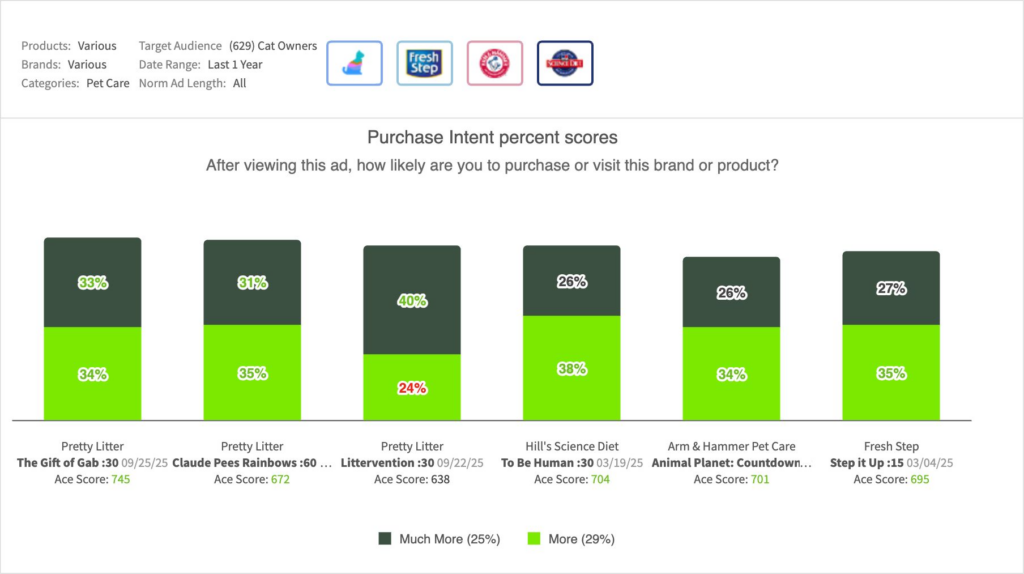The image size is (1024, 574).
Task: Open the Target Audience Cat Owners filter
Action: point(273,46)
